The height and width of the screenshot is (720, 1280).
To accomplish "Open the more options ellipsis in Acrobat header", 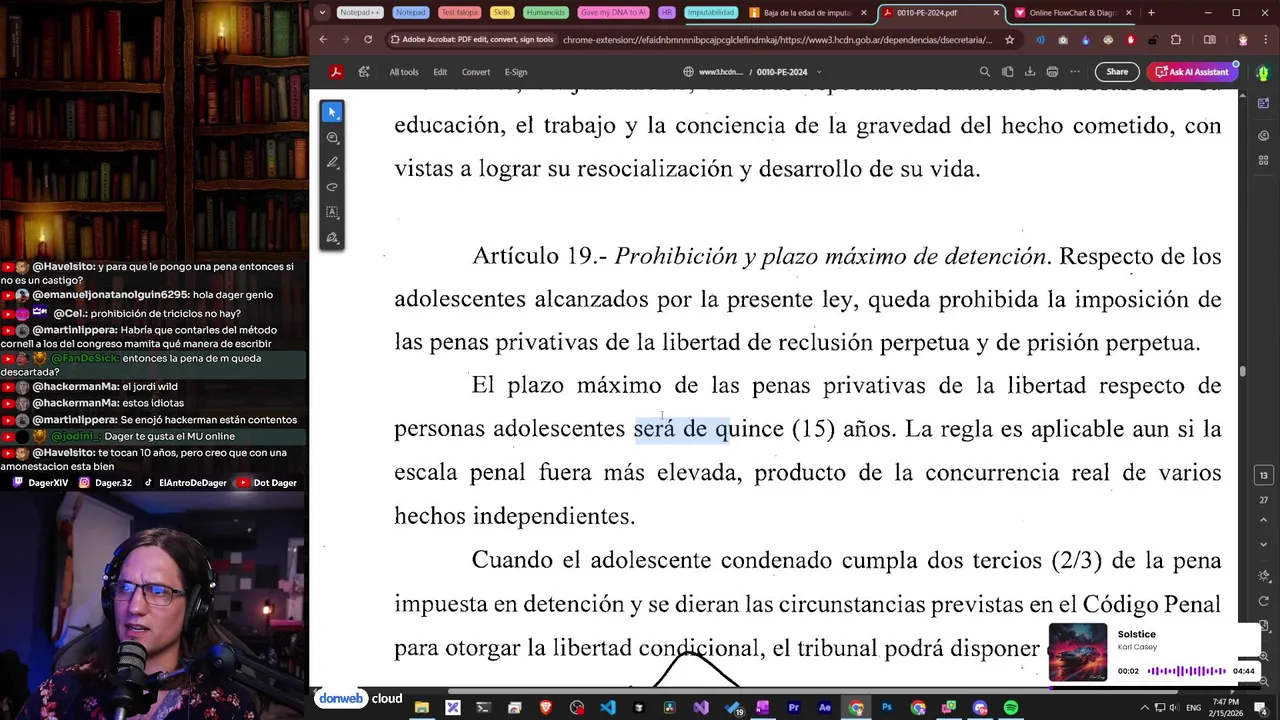I will tap(1075, 72).
